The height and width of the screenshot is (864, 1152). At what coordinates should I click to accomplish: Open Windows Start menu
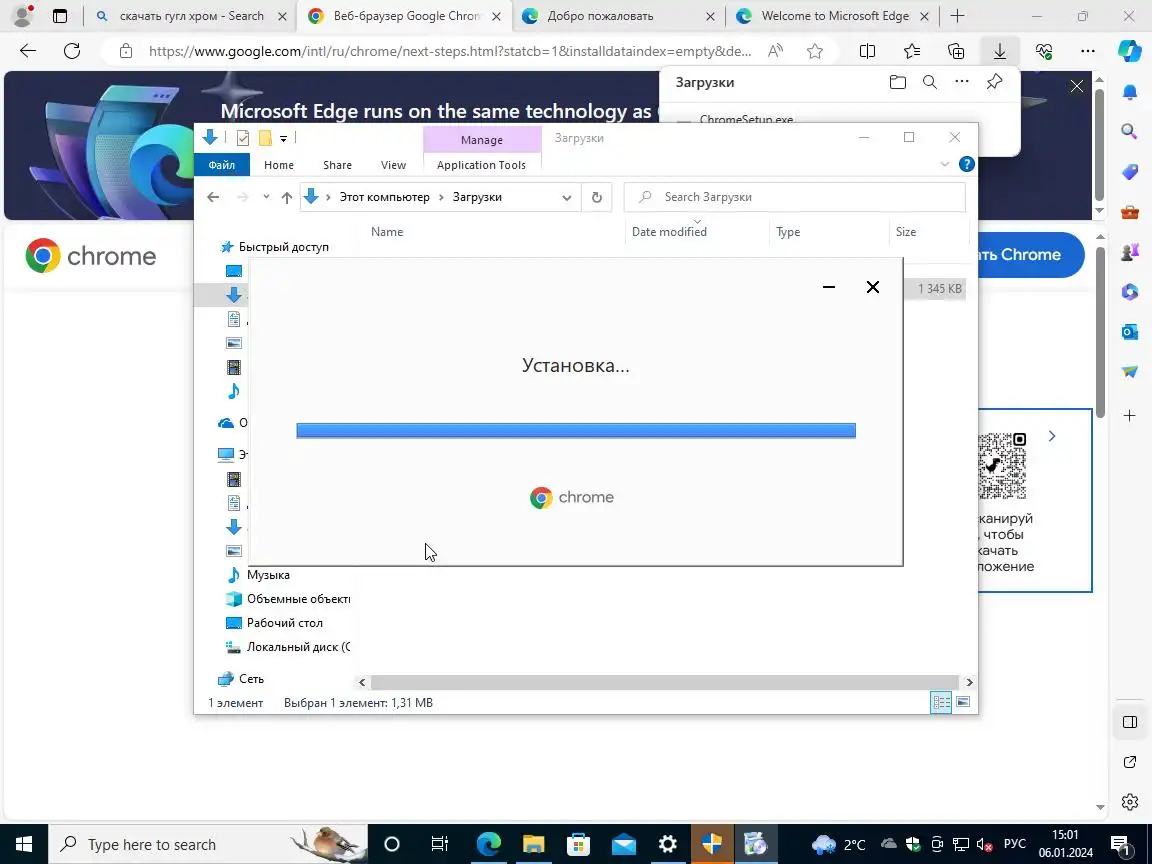(24, 843)
